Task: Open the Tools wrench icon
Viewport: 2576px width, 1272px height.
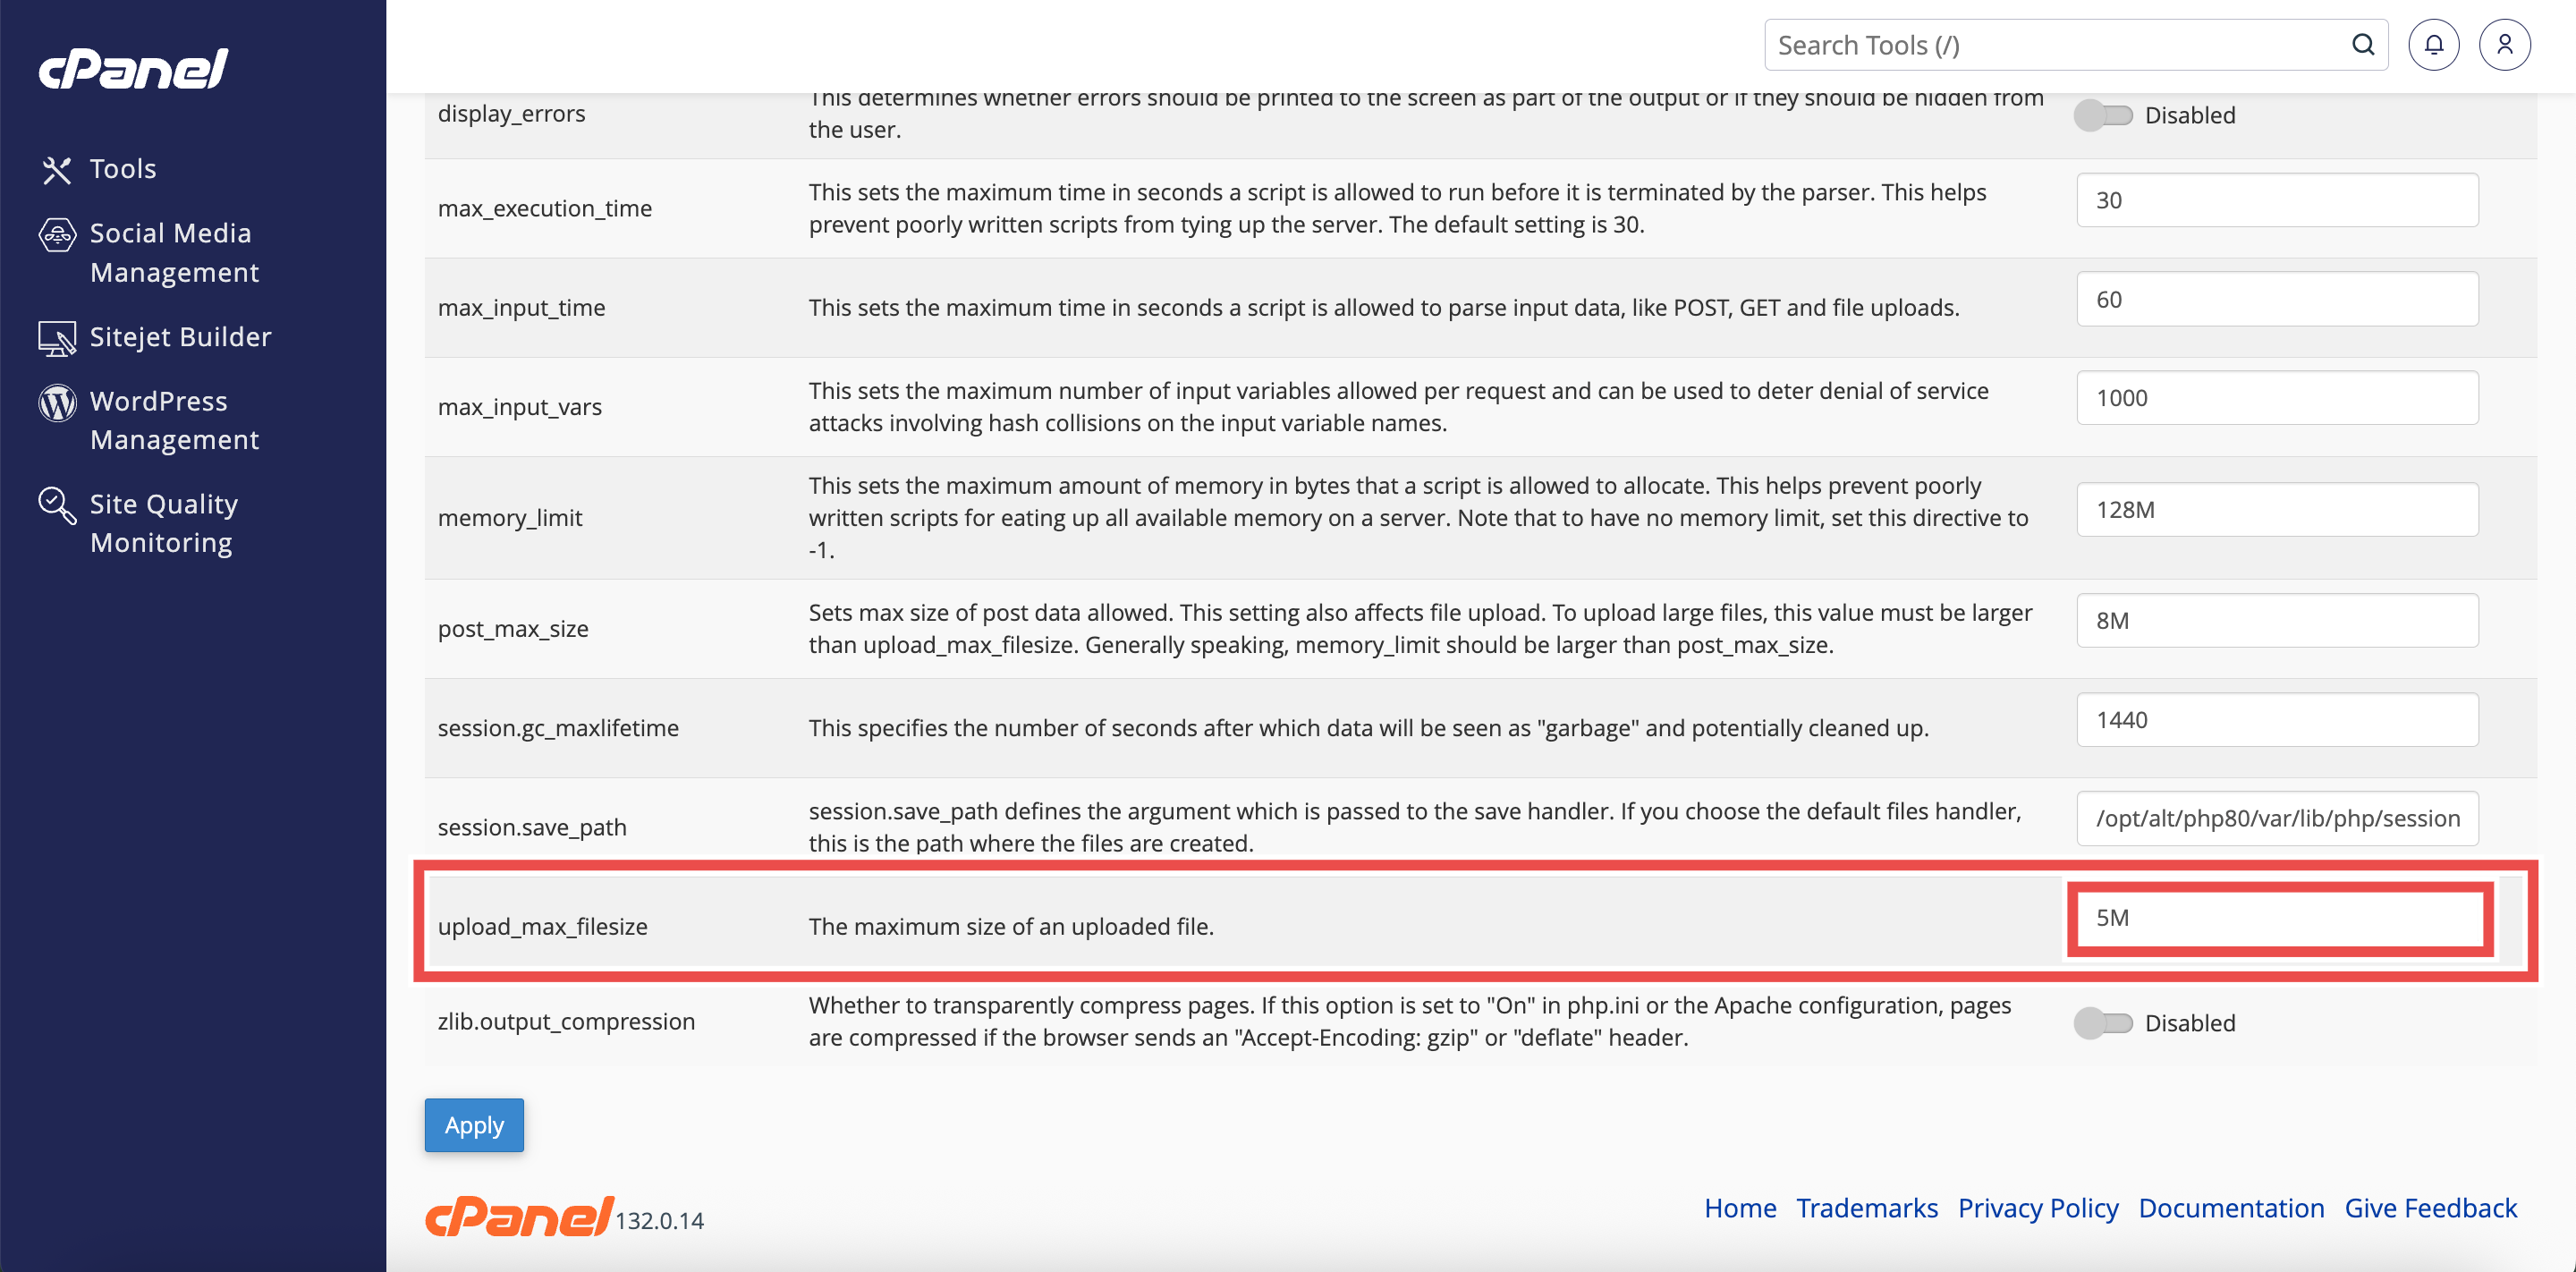Action: click(56, 170)
